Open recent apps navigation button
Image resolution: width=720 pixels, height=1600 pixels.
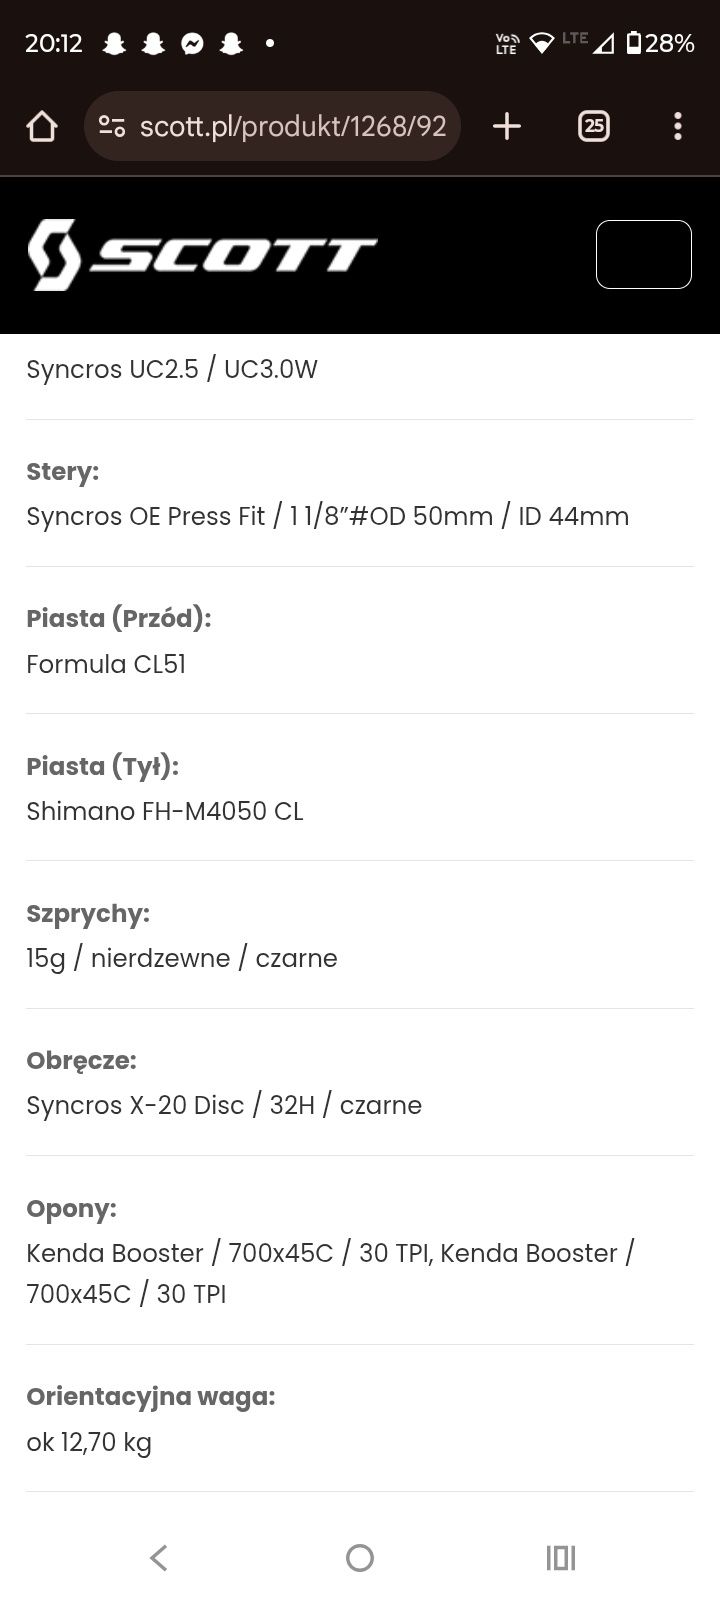click(x=561, y=1557)
